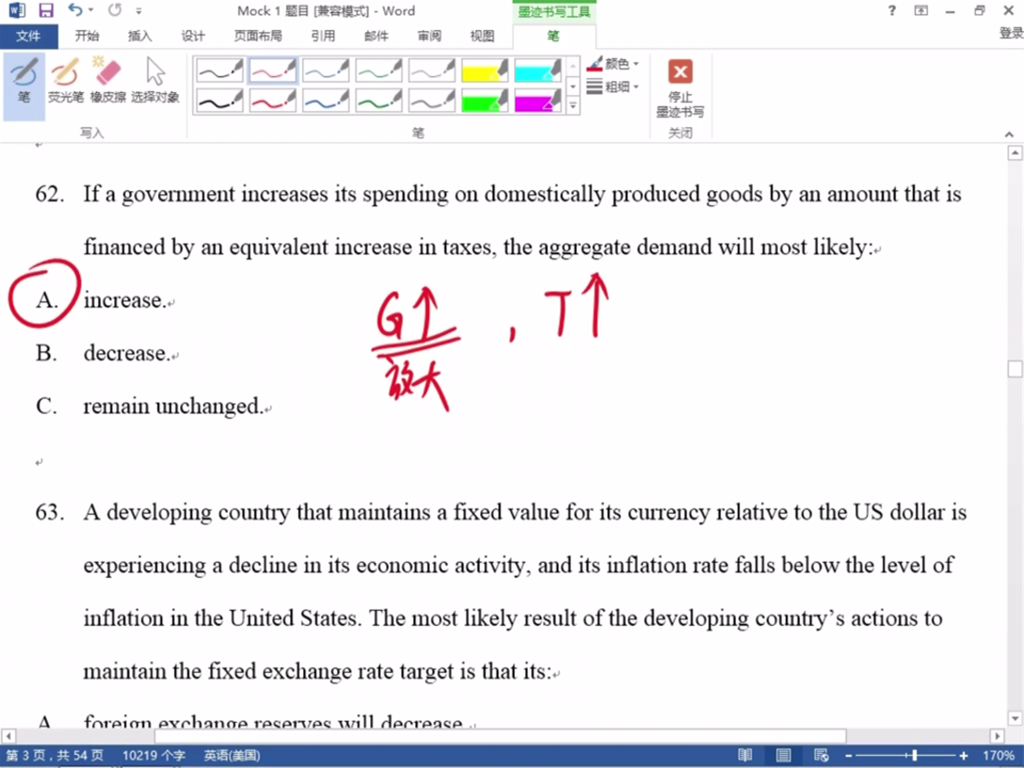
Task: Open the pen Color (颜色) dropdown
Action: tap(614, 64)
